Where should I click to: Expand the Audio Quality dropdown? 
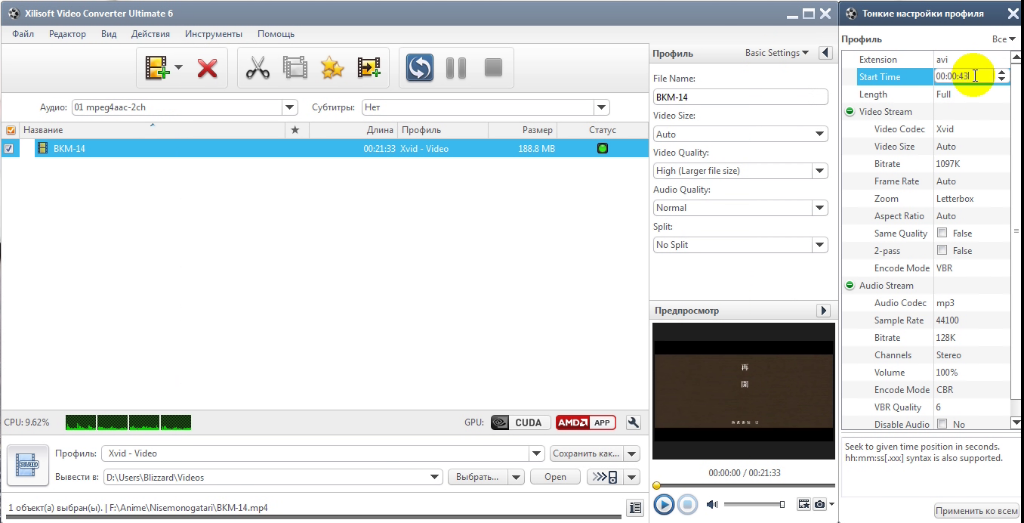820,208
